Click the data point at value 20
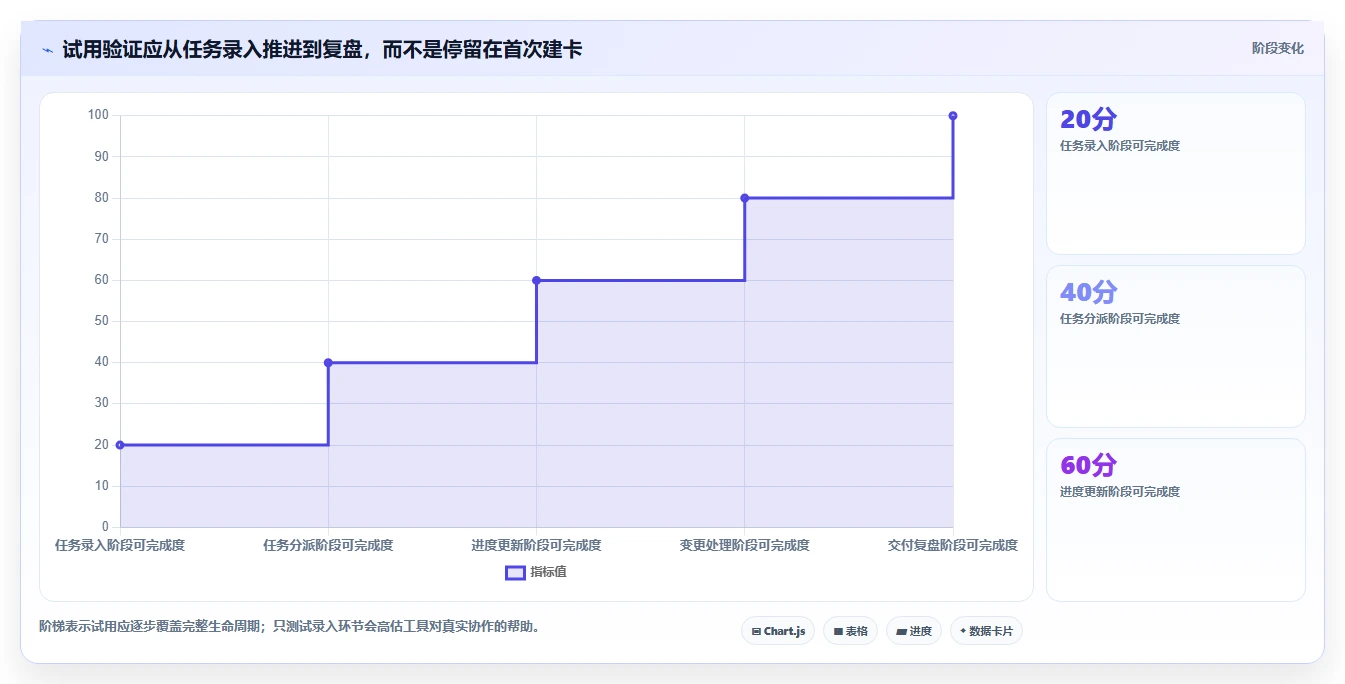Viewport: 1345px width, 684px height. click(x=120, y=445)
